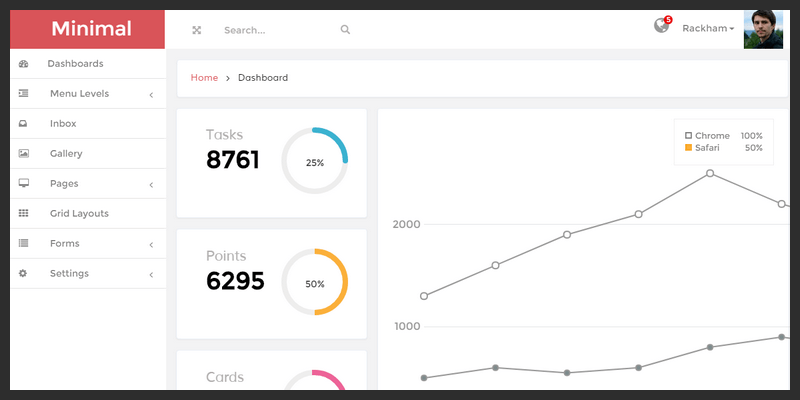Screen dimensions: 800x400
Task: Open the Rackham user dropdown
Action: [x=708, y=29]
